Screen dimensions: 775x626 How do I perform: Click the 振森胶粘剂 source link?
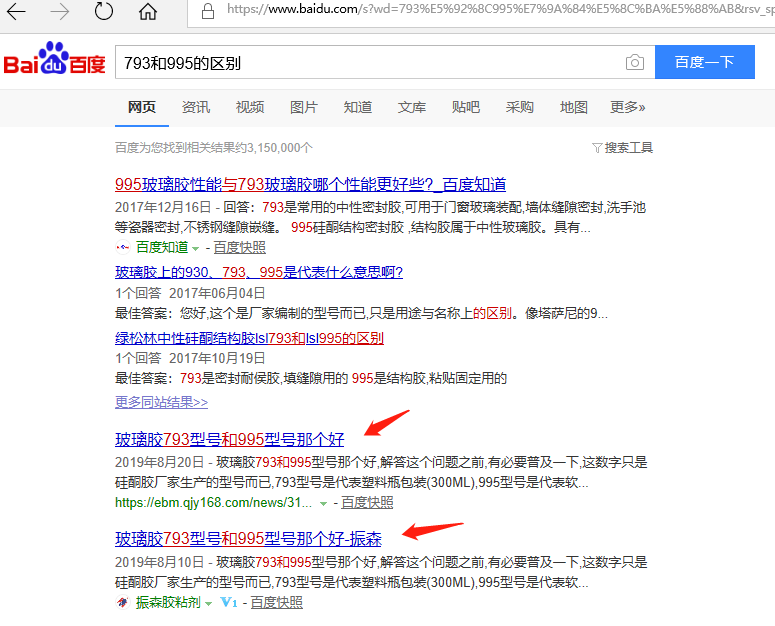tap(169, 602)
